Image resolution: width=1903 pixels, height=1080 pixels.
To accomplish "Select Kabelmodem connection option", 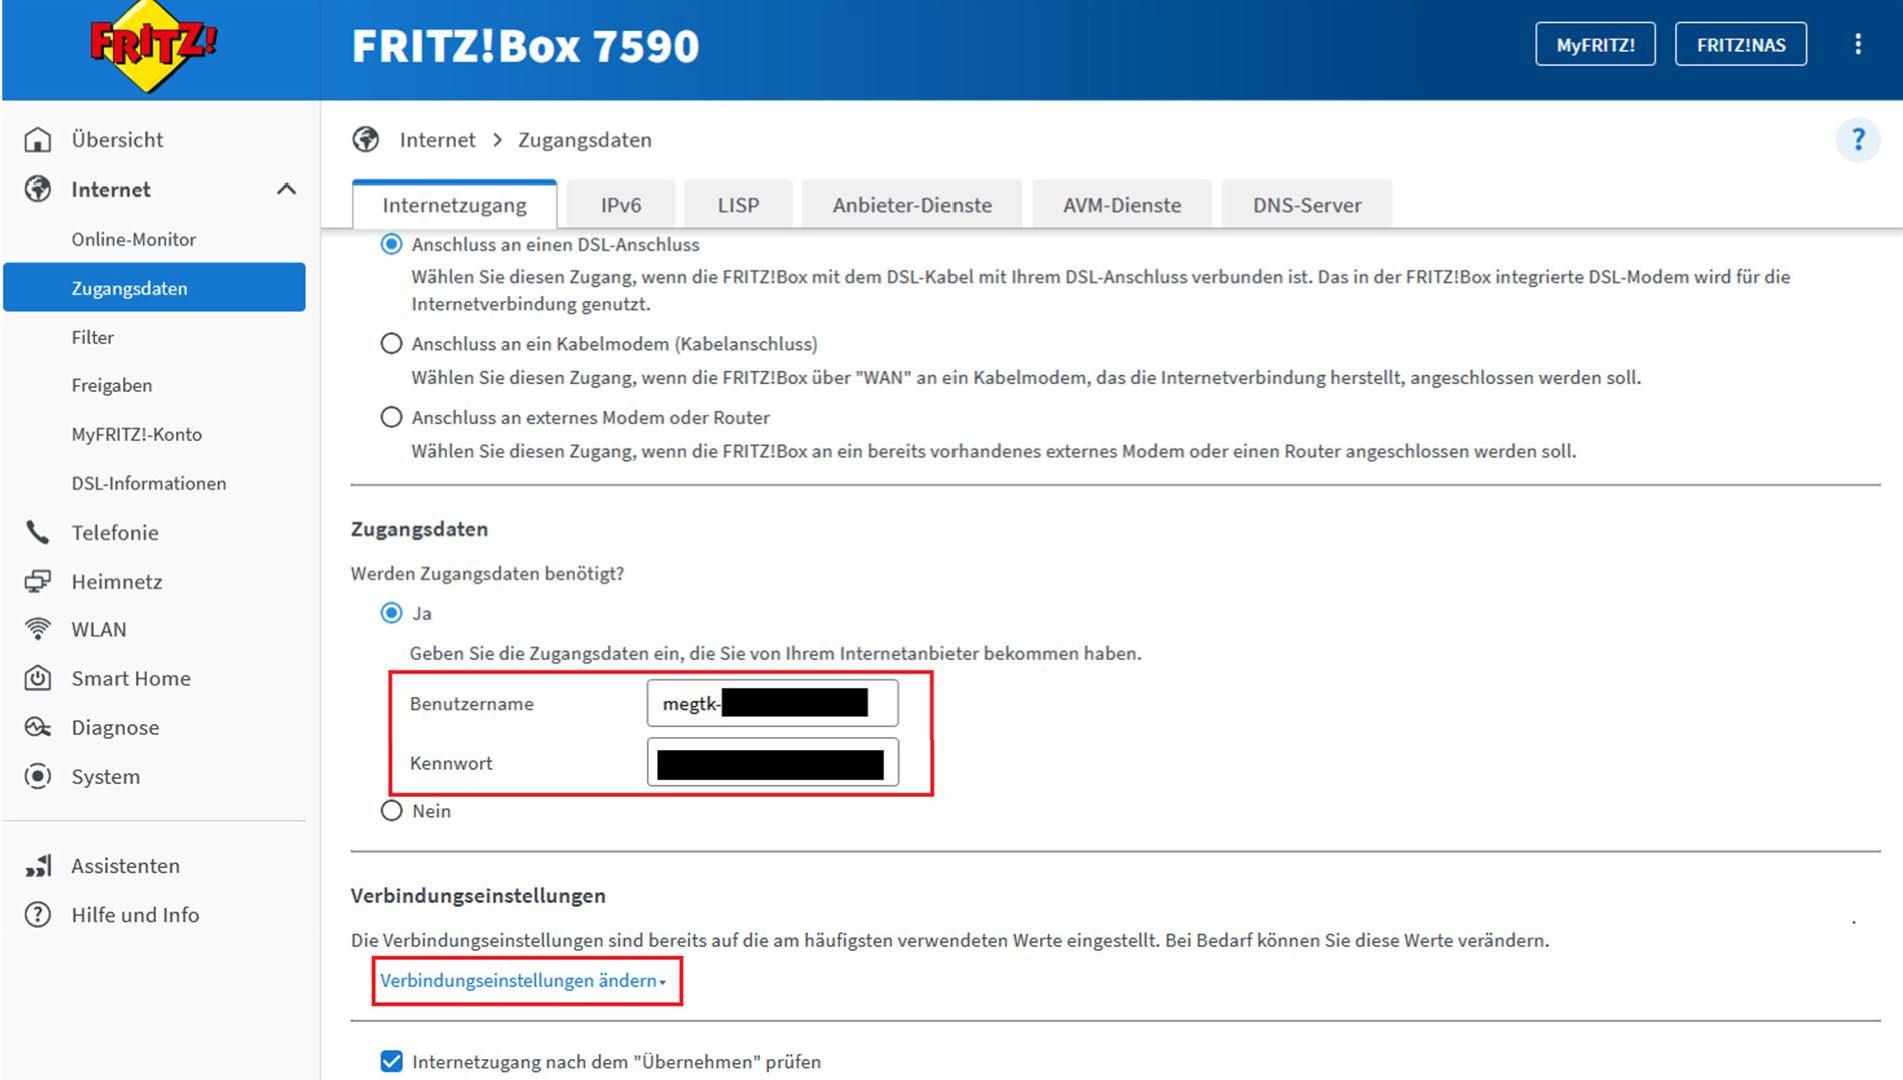I will pos(391,344).
